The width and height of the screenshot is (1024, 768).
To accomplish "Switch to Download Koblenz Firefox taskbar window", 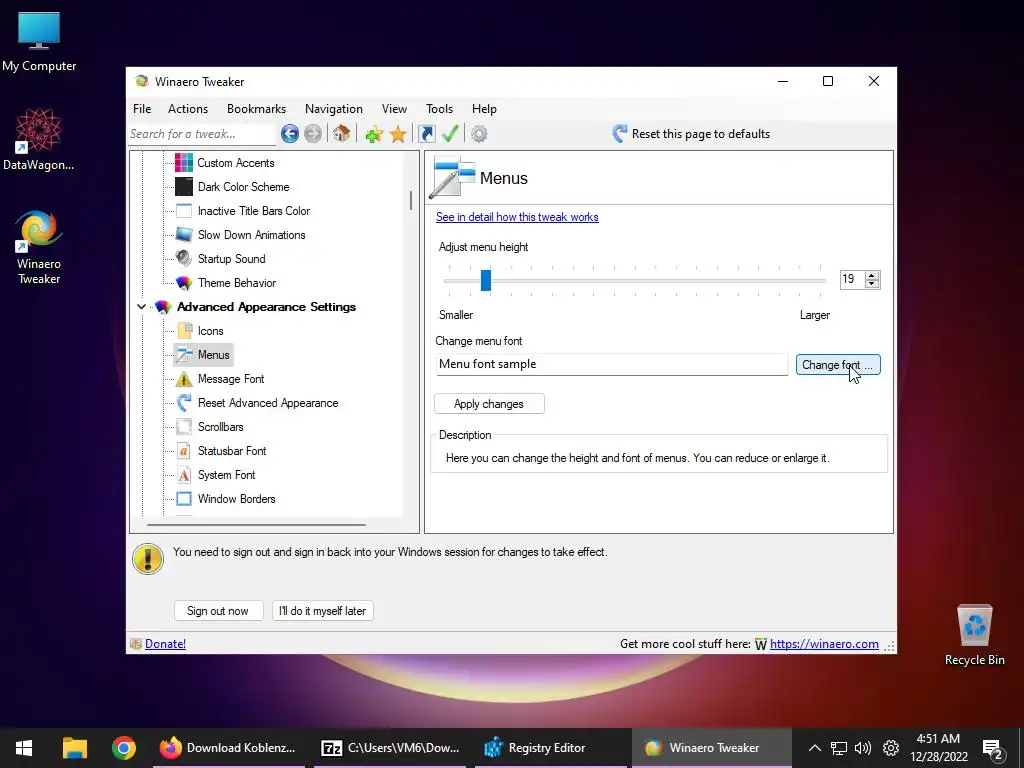I will tap(229, 748).
